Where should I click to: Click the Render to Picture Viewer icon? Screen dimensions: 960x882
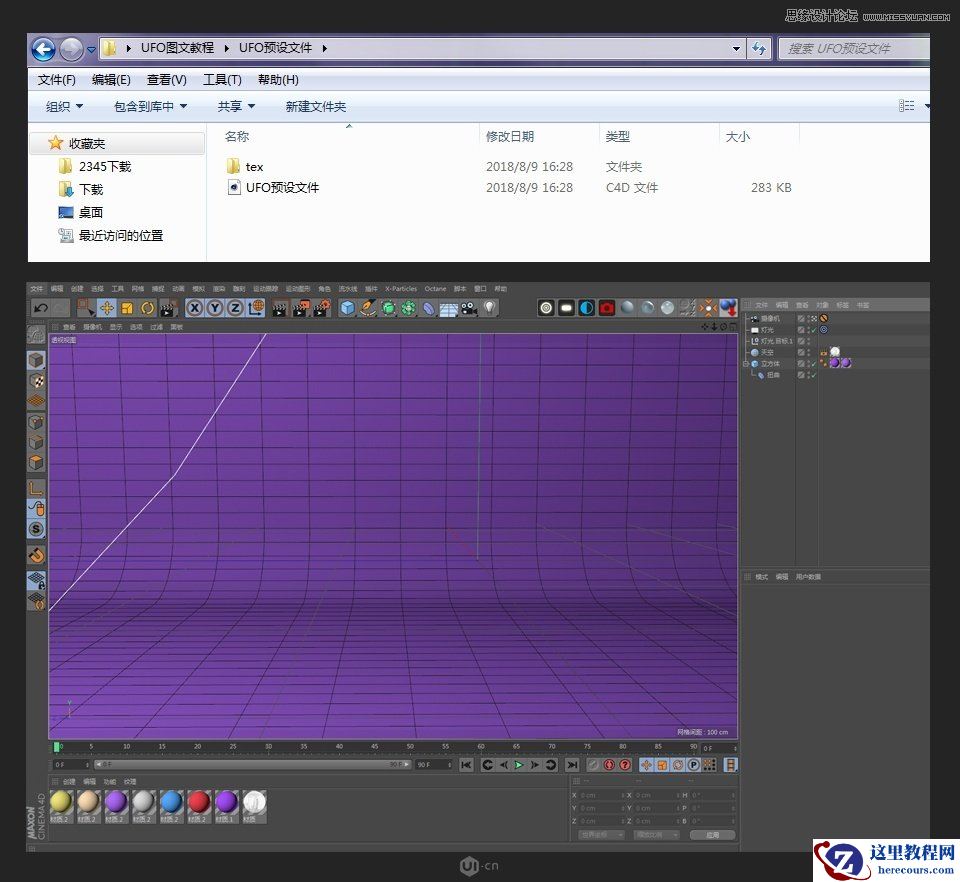point(302,308)
